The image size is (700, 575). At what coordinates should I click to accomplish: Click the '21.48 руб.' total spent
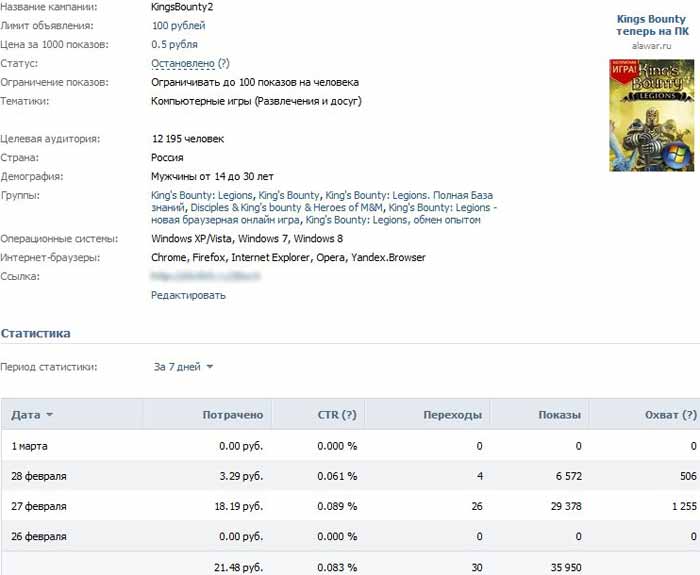[238, 567]
